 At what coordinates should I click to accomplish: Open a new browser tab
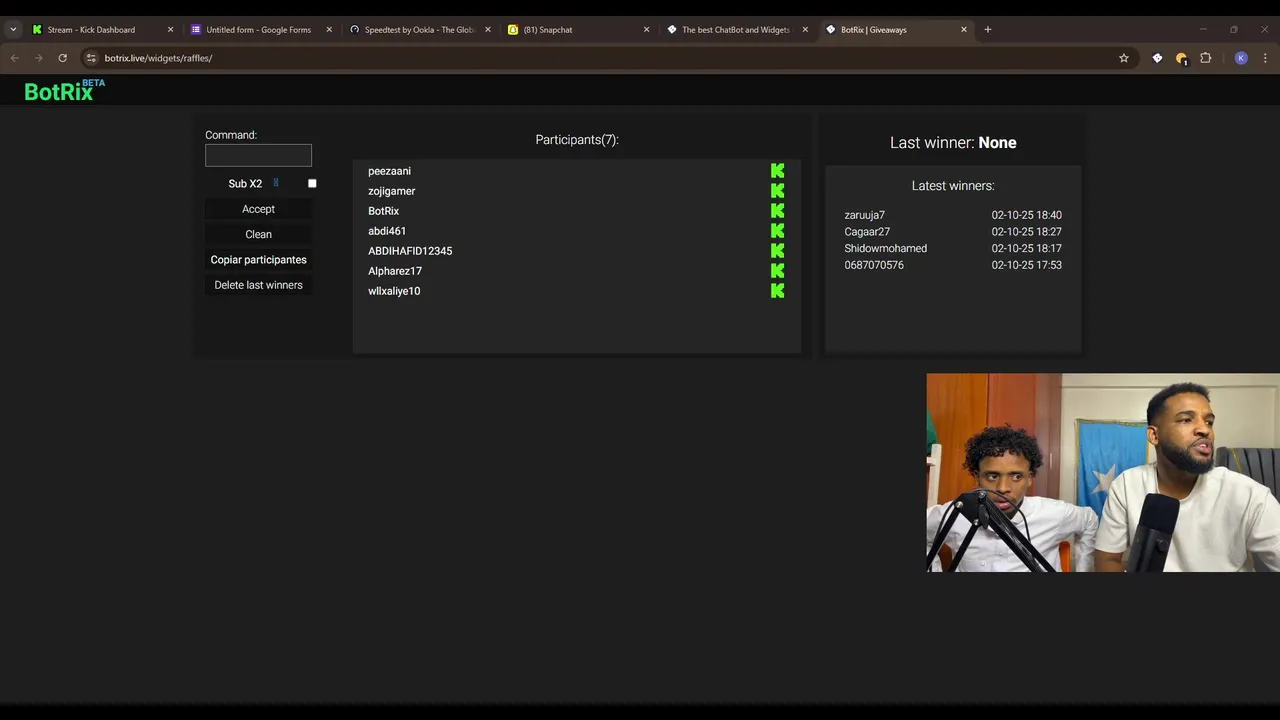point(988,30)
